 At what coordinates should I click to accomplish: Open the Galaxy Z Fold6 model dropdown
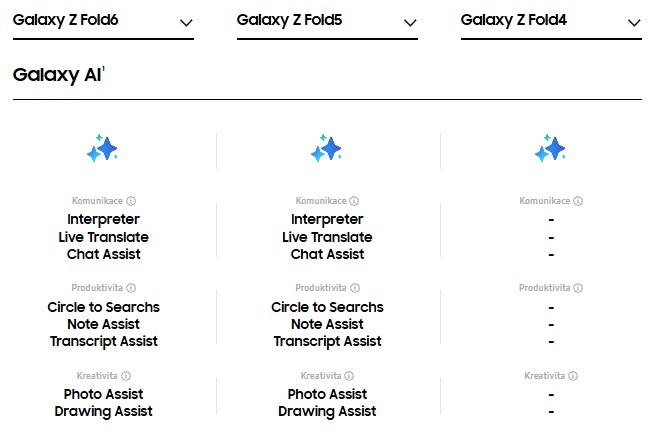pyautogui.click(x=103, y=23)
